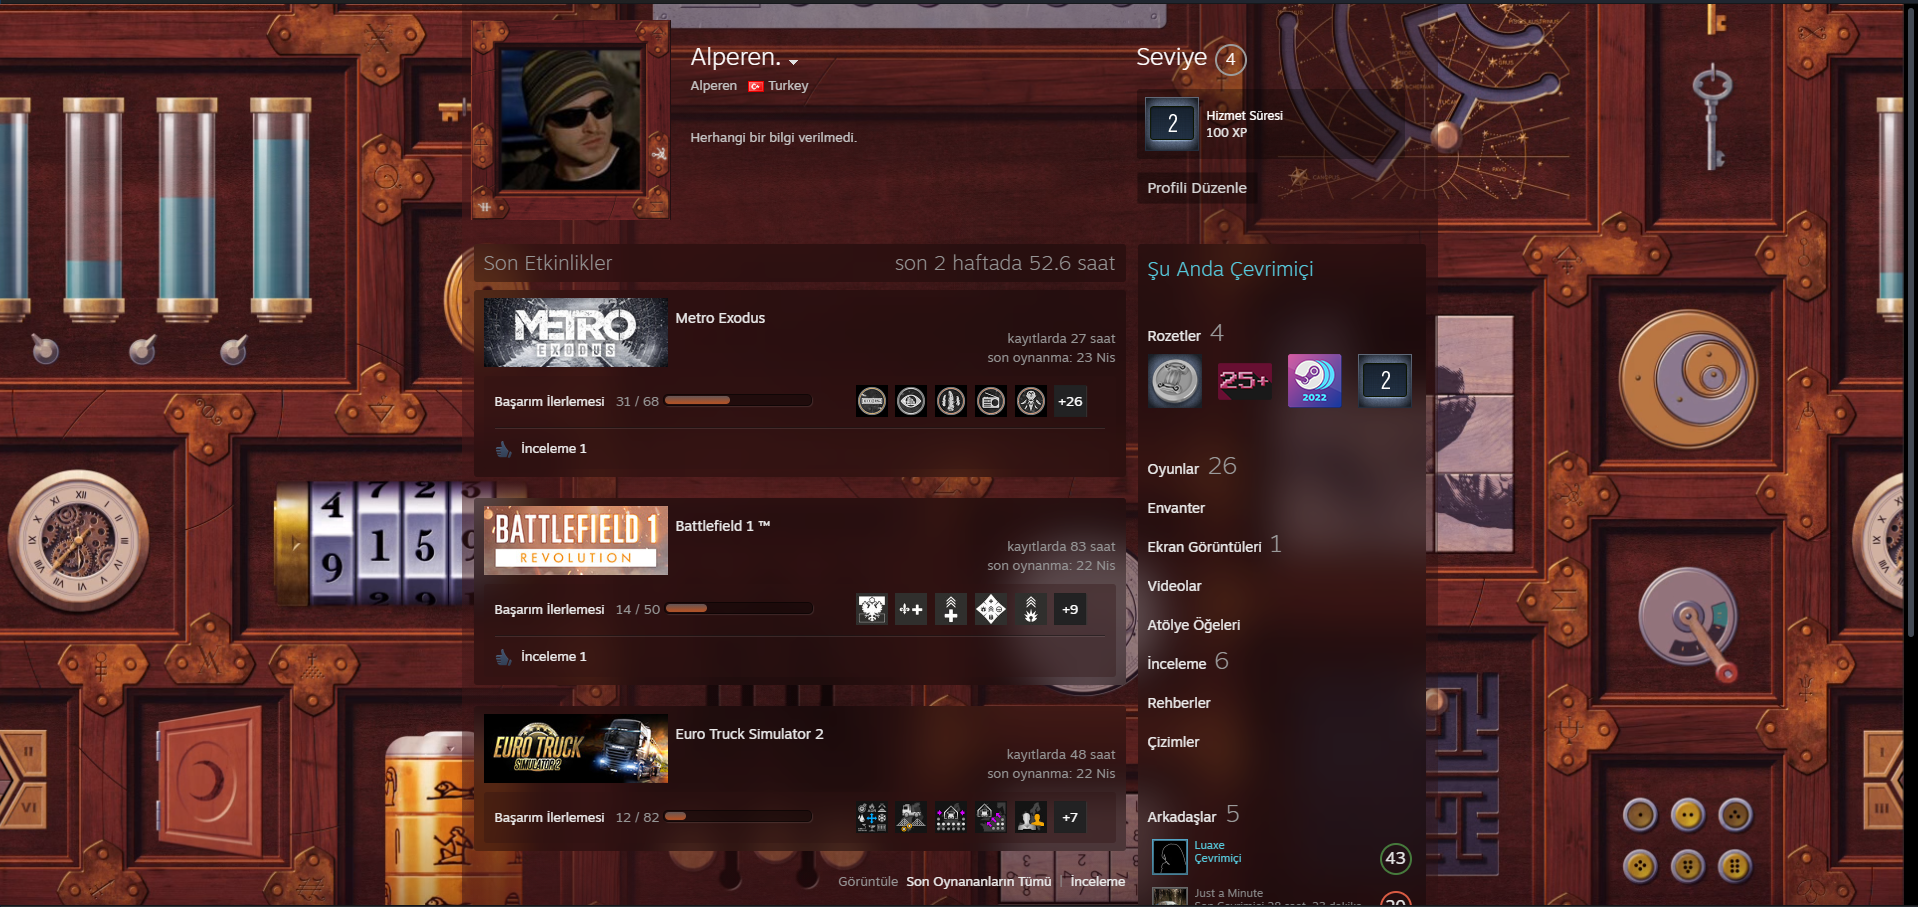Open İnceleme 1 under Metro Exodus

pyautogui.click(x=553, y=449)
